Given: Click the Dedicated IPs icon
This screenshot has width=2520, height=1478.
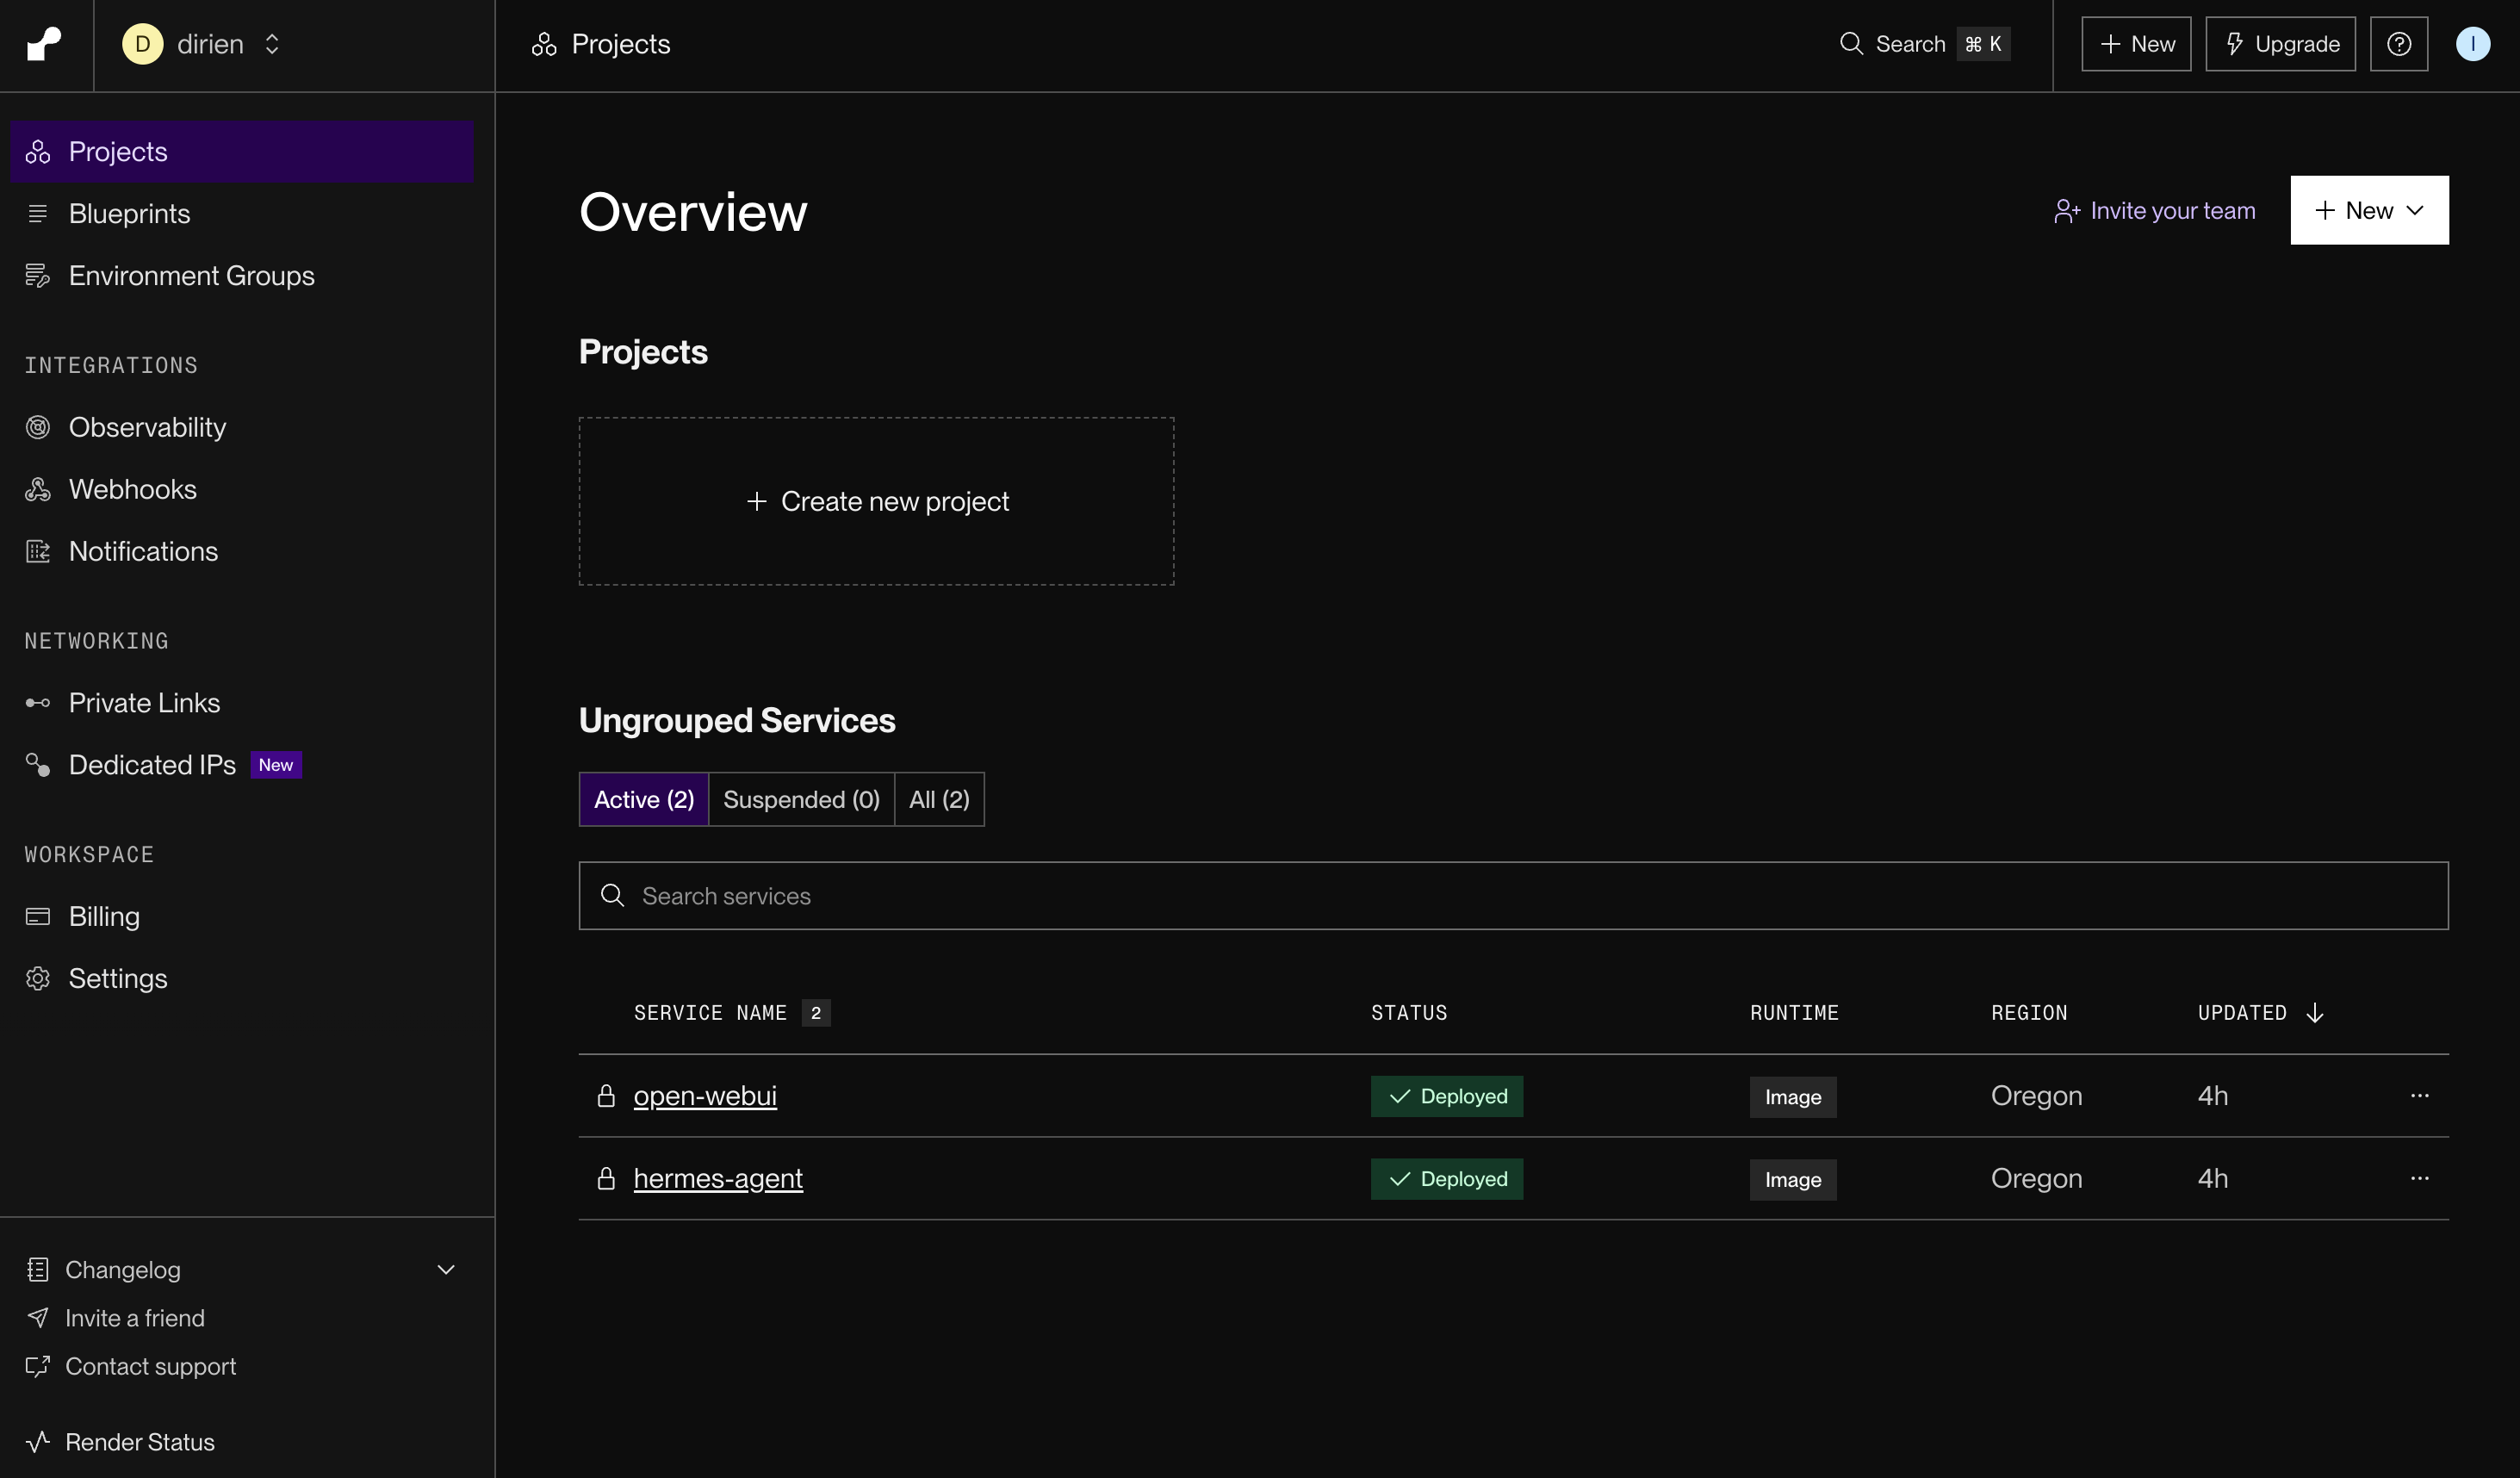Looking at the screenshot, I should click(x=37, y=765).
